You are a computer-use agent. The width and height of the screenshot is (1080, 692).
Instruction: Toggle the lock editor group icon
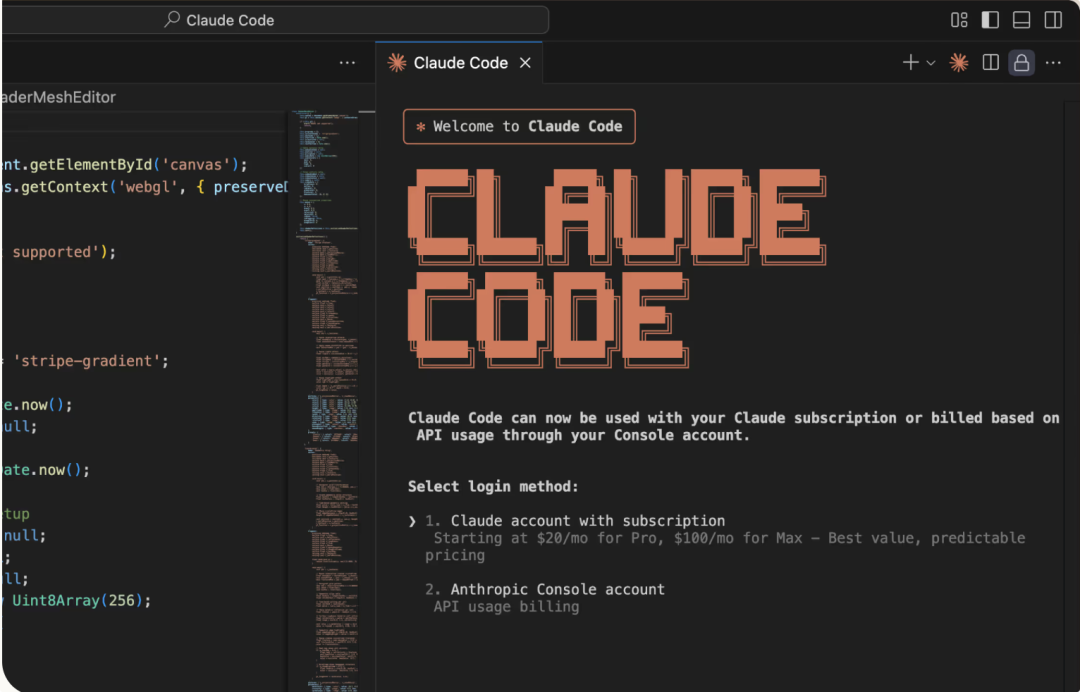[x=1021, y=63]
